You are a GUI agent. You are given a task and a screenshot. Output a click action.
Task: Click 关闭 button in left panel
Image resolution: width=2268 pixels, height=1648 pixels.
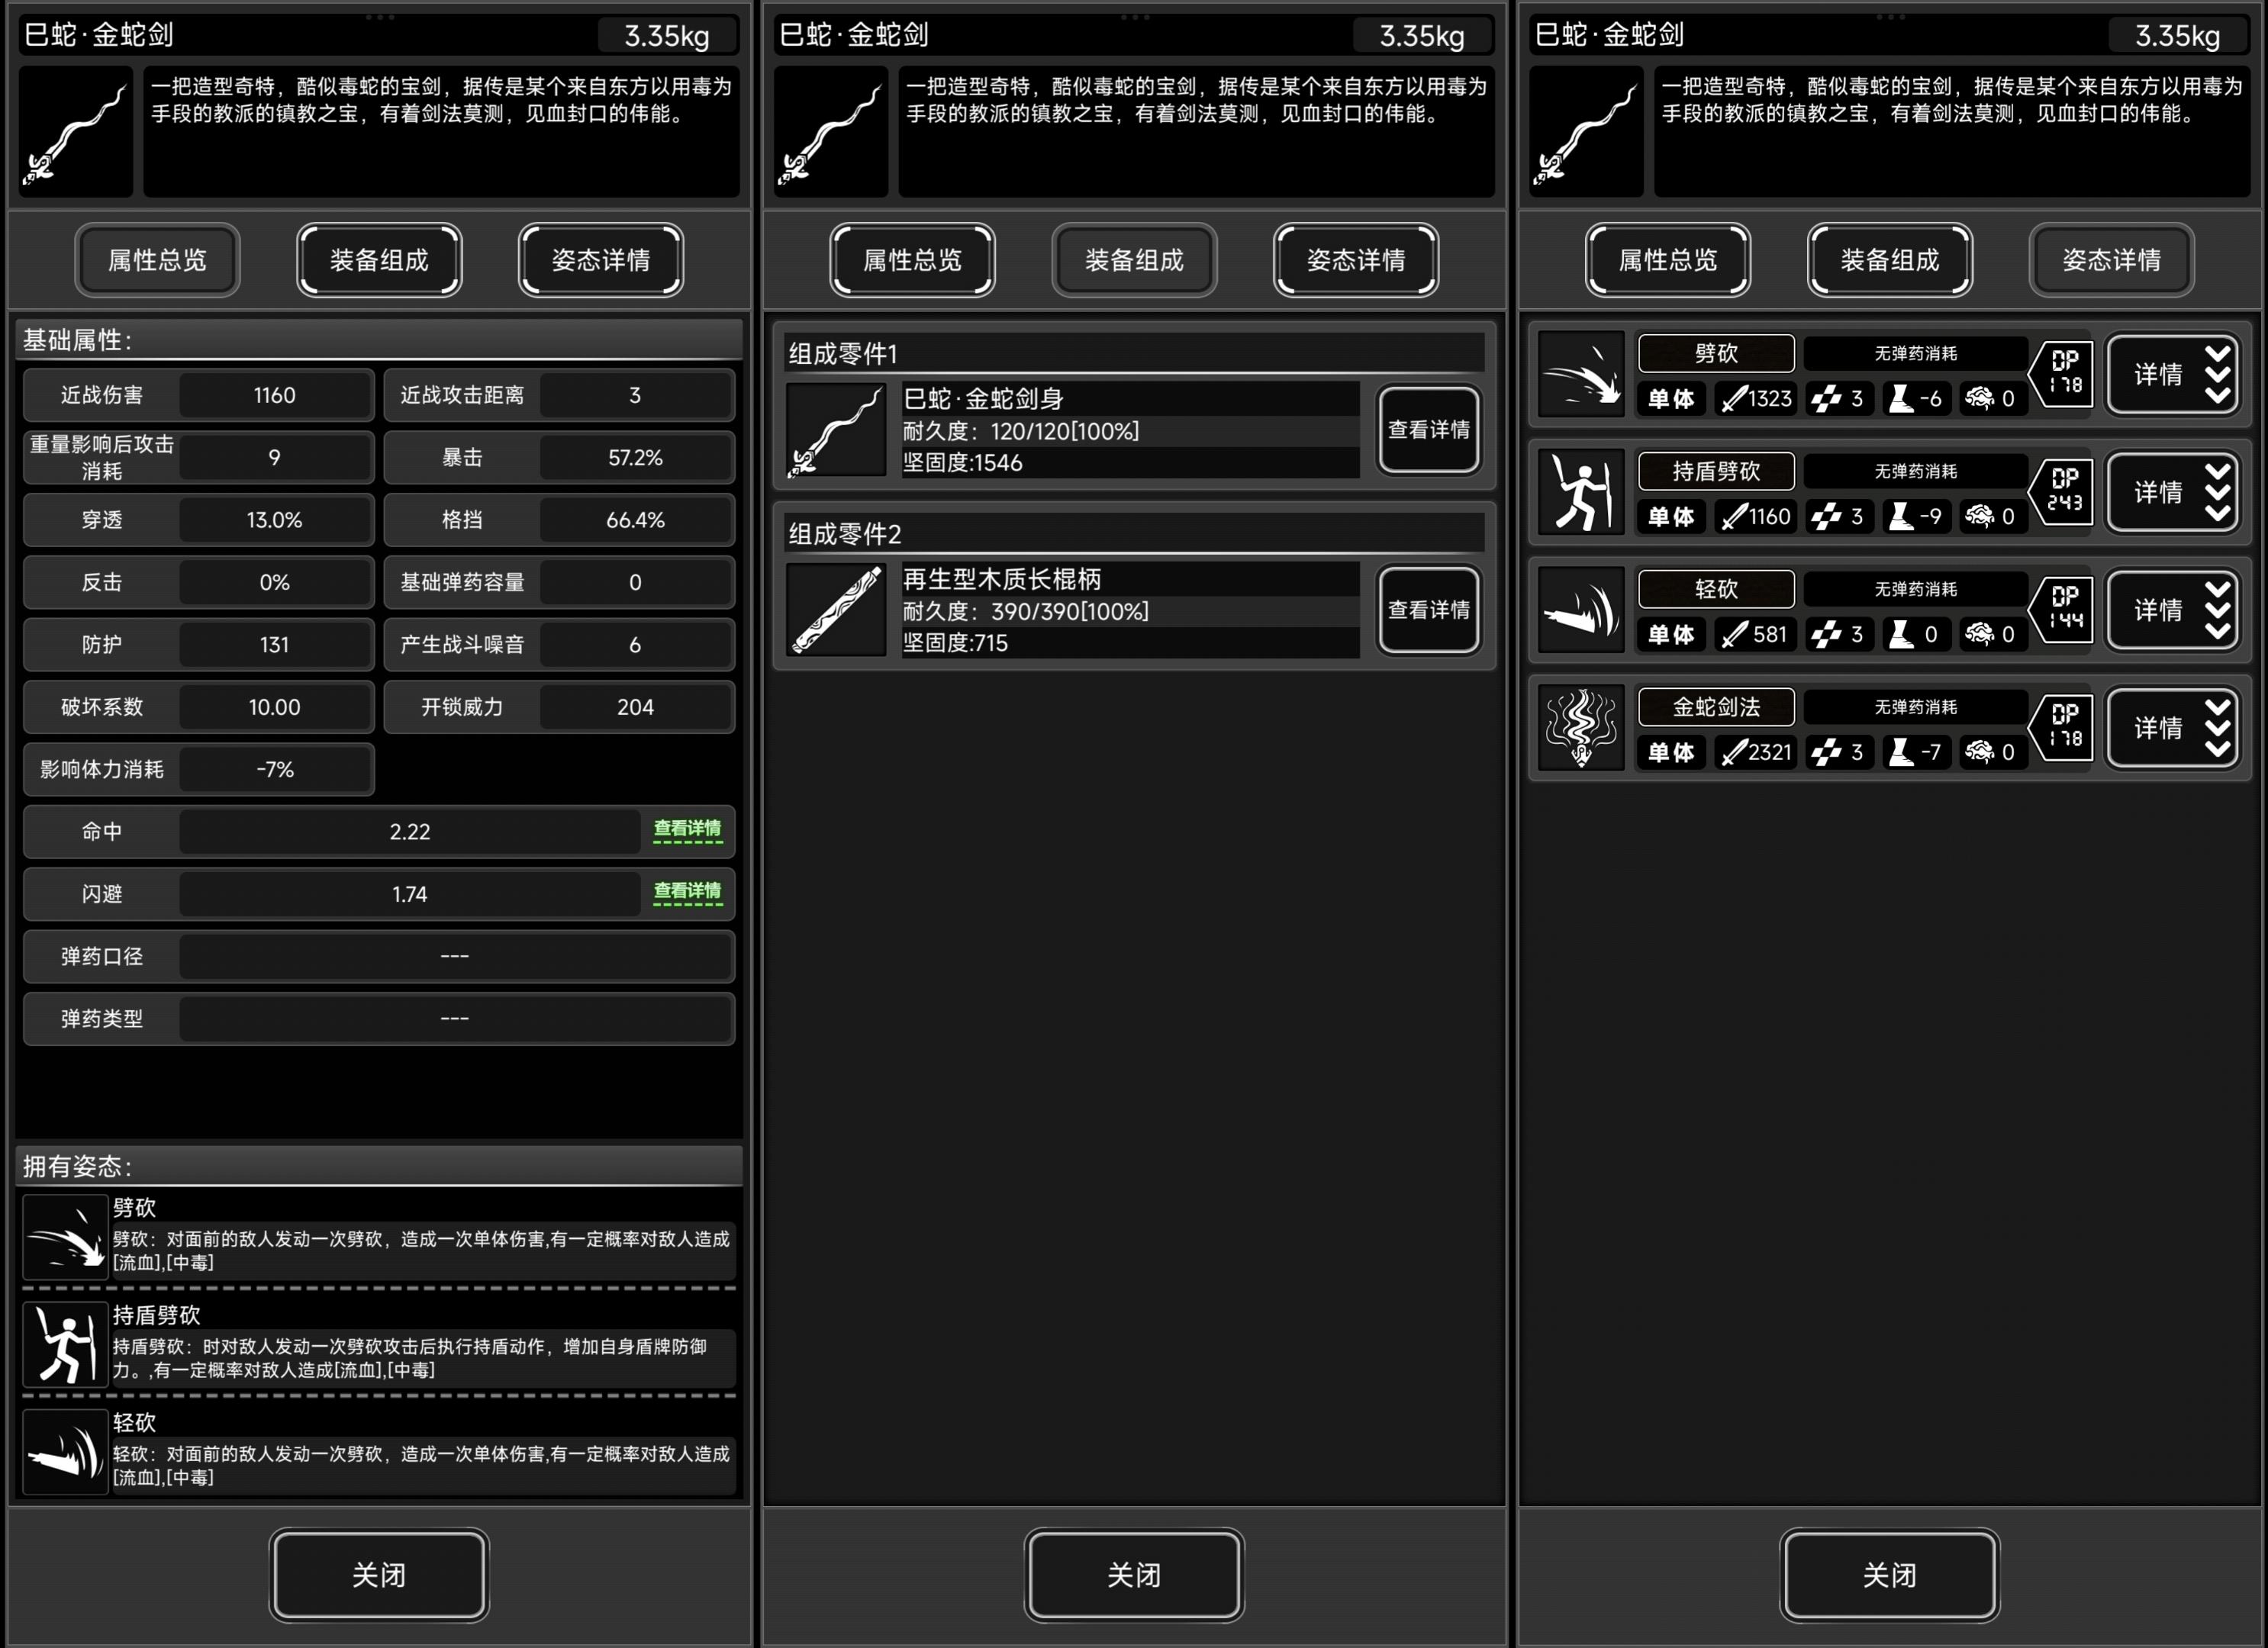[x=379, y=1575]
